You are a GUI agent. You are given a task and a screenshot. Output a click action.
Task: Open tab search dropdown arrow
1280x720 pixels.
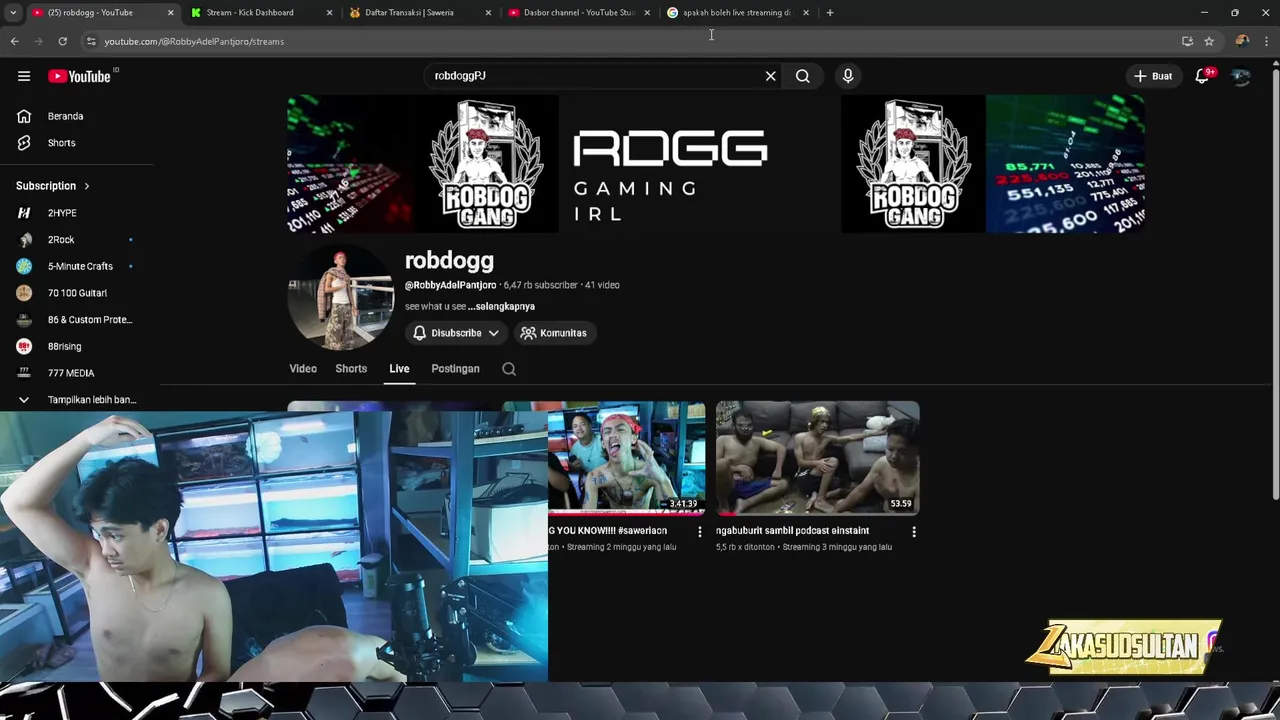click(x=13, y=13)
